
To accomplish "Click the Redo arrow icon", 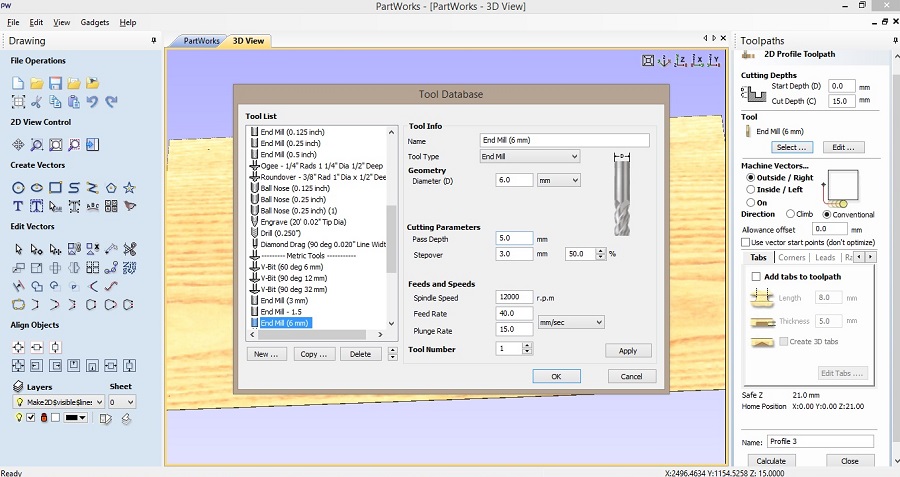I will click(111, 102).
